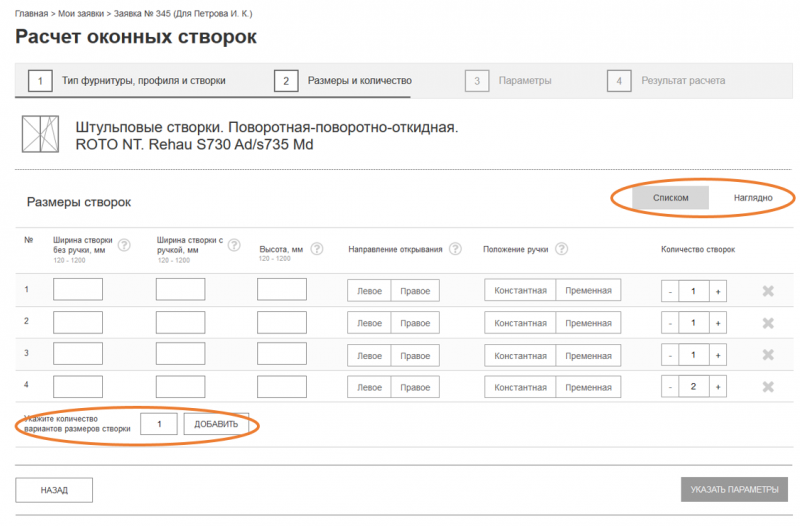The width and height of the screenshot is (800, 526).
Task: Increase sash quantity in row 3
Action: click(x=718, y=355)
